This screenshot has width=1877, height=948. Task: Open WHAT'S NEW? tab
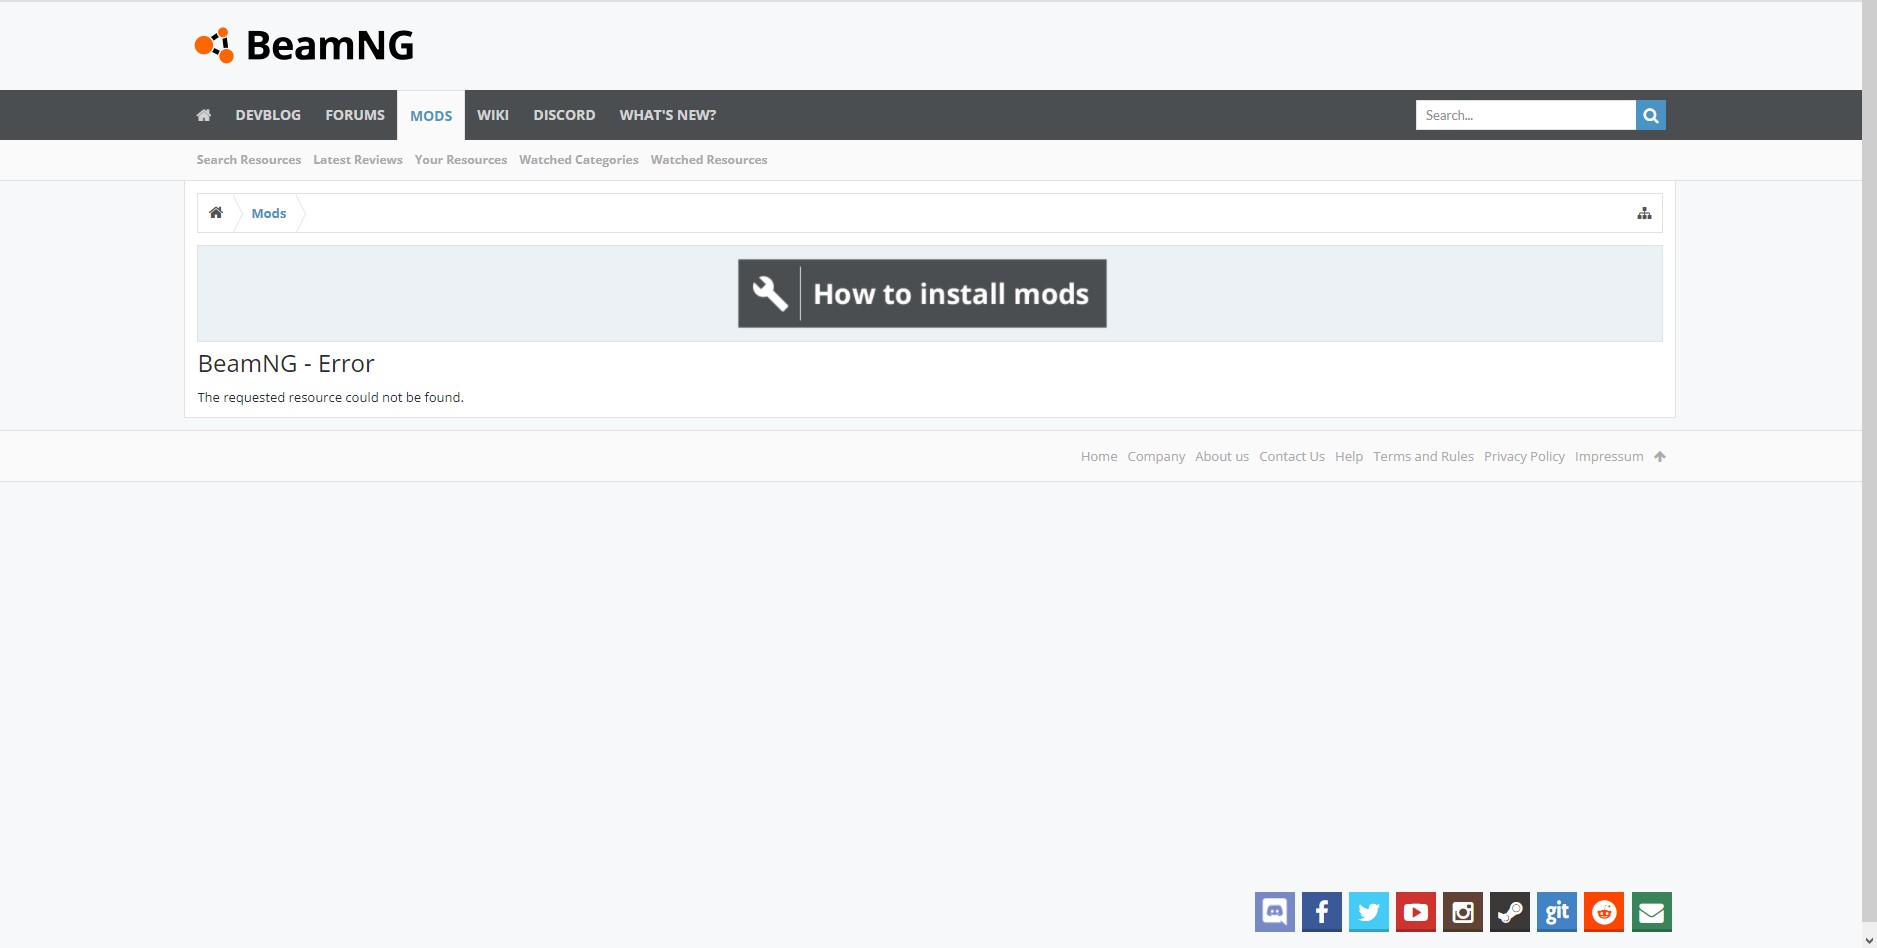668,115
